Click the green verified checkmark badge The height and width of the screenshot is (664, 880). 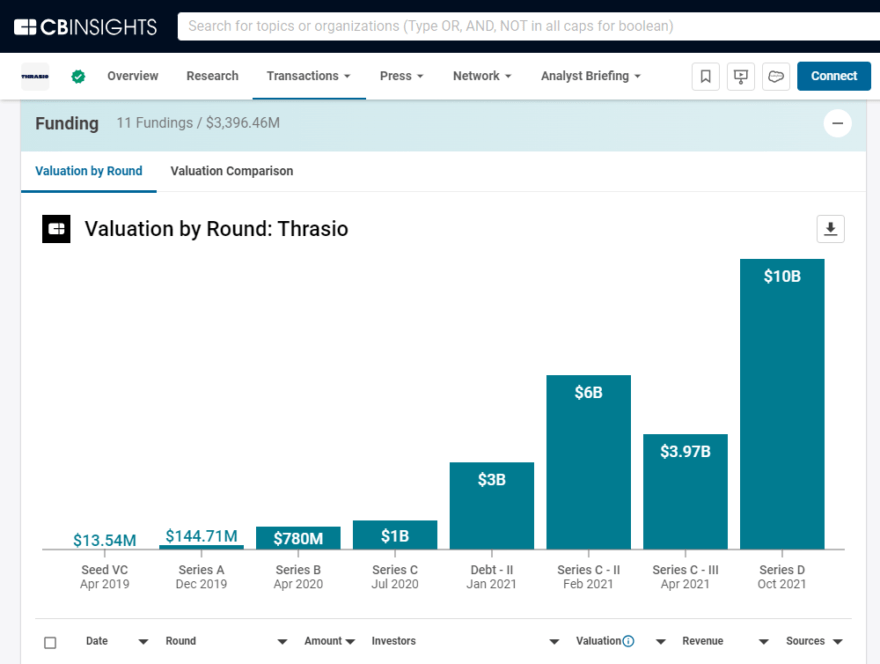[x=77, y=76]
